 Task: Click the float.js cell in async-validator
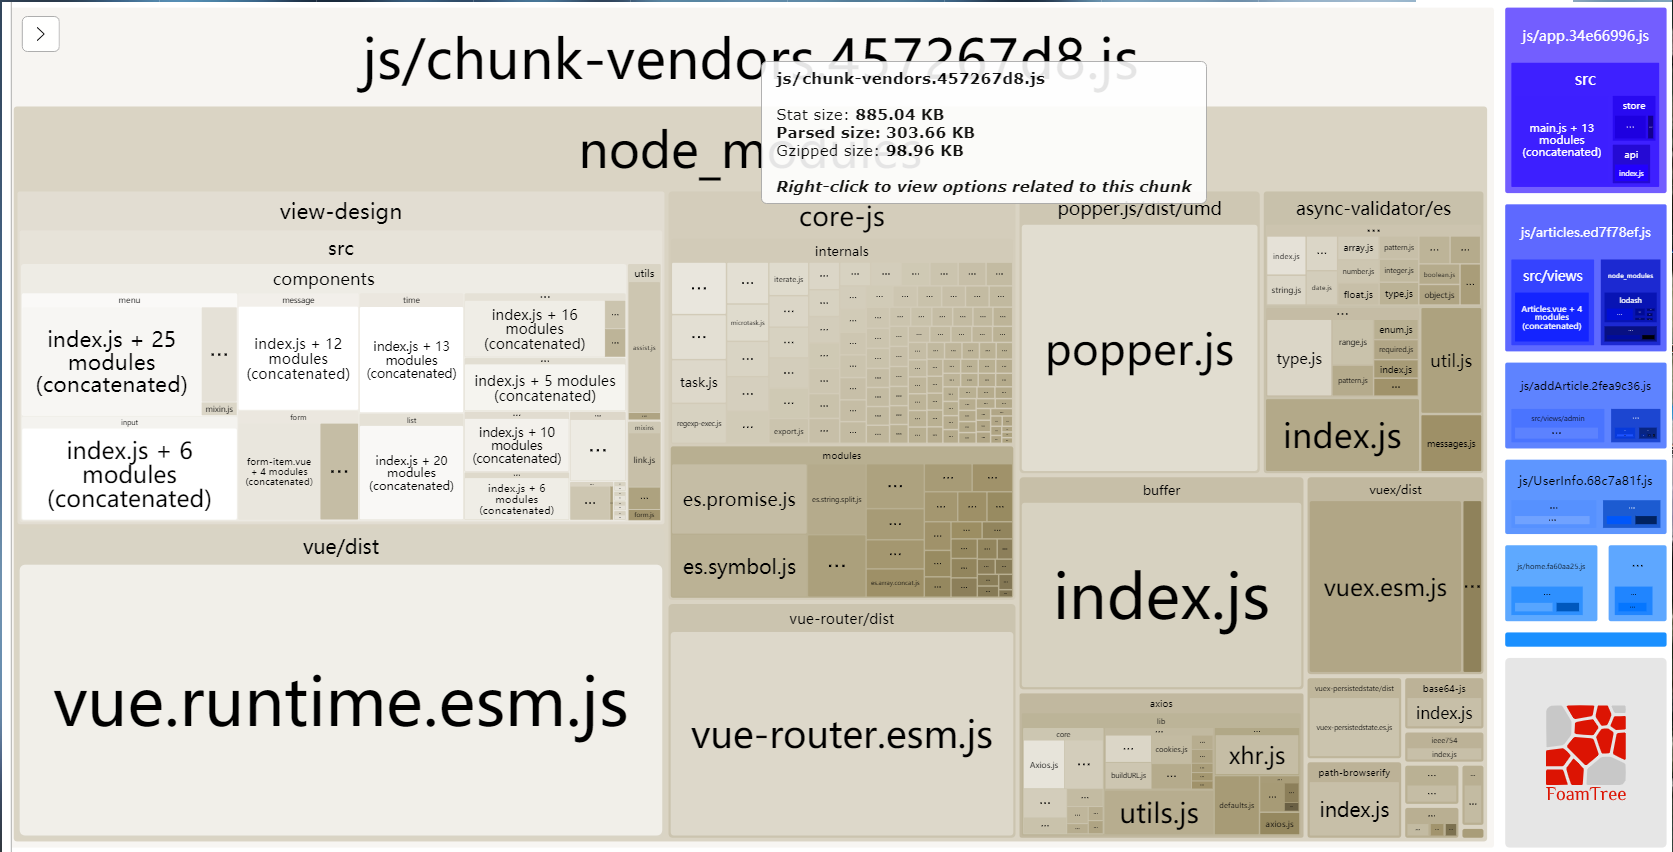click(x=1358, y=295)
